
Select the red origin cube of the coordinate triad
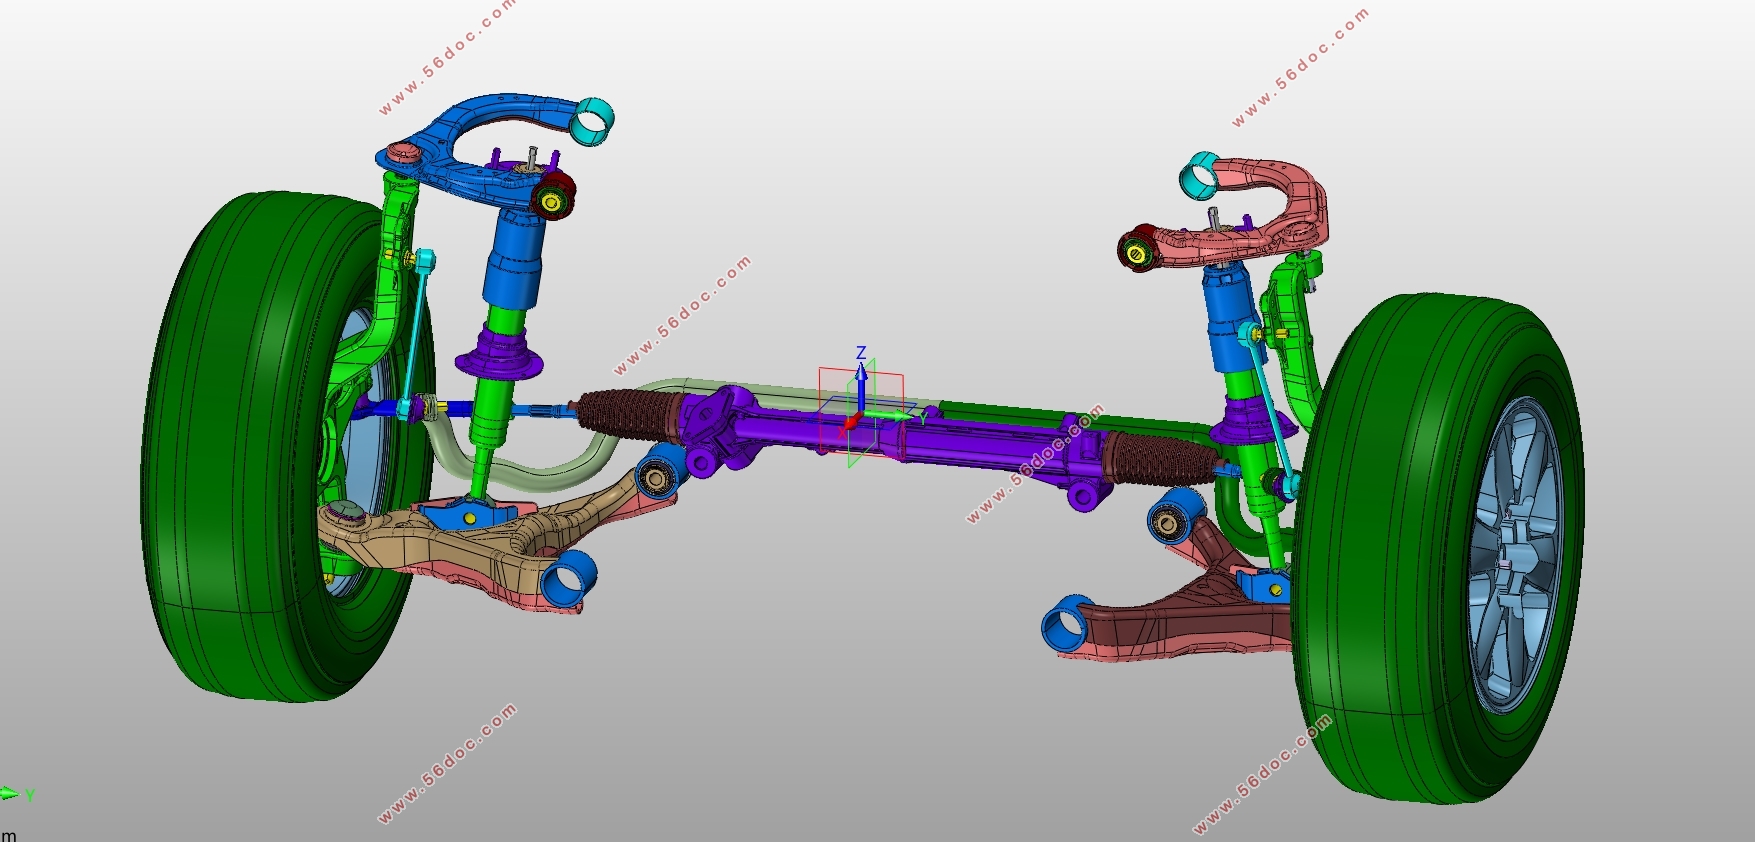coord(850,422)
